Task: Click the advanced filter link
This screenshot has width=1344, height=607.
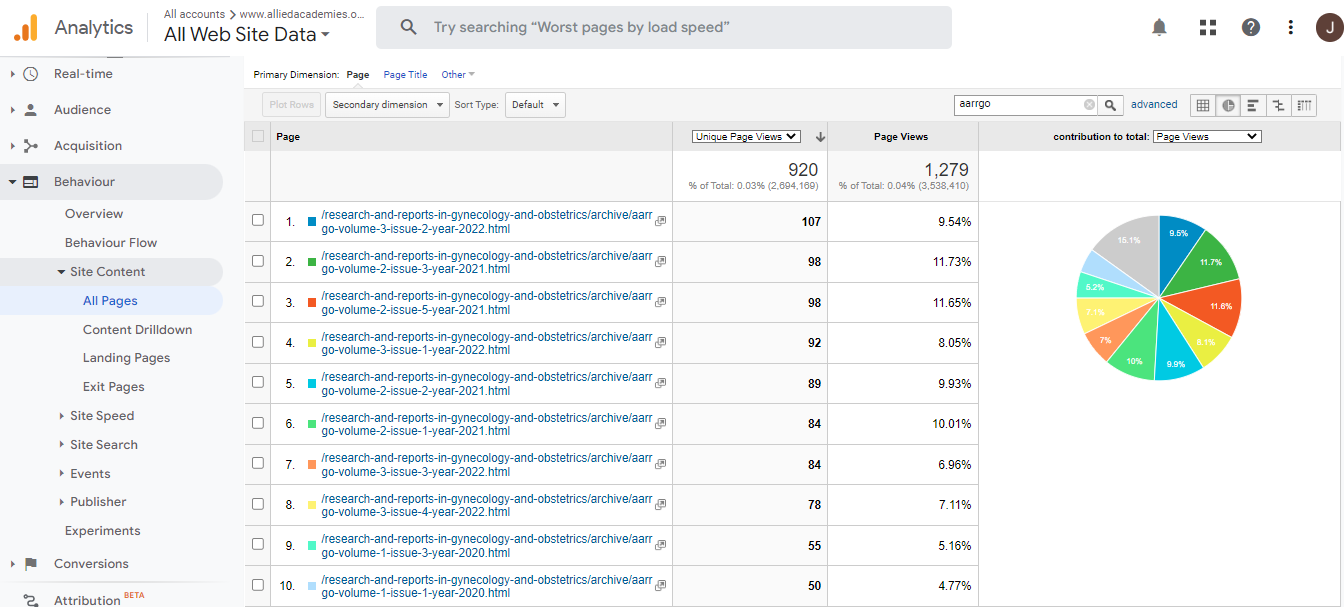Action: click(x=1154, y=104)
